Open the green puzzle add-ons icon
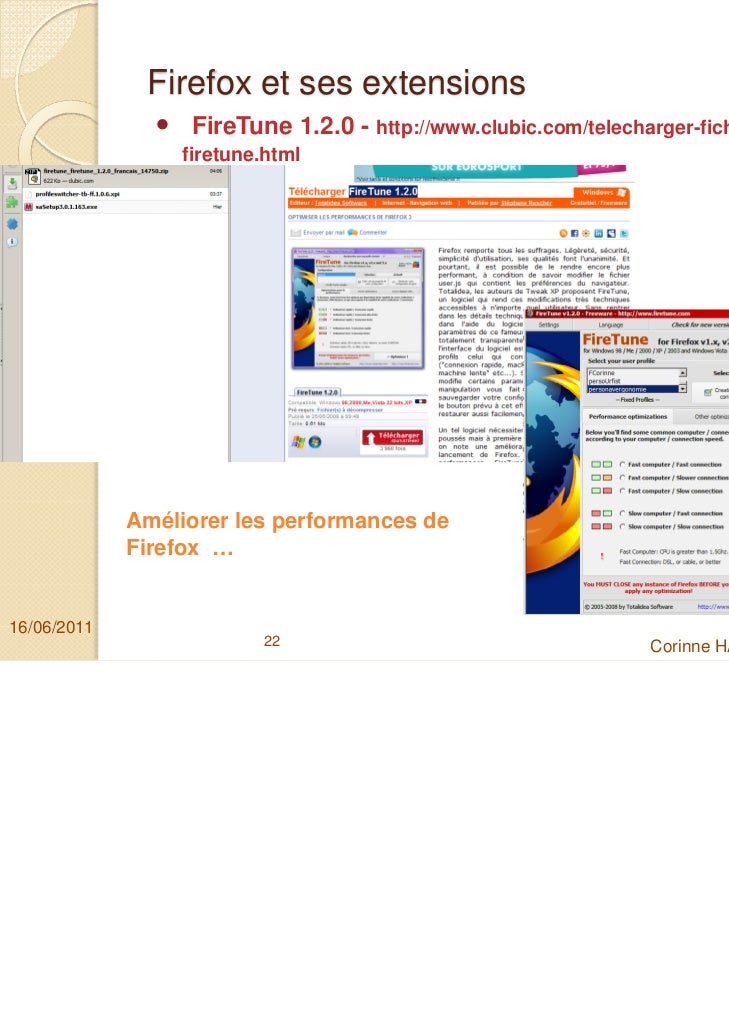The width and height of the screenshot is (729, 1030). point(12,203)
